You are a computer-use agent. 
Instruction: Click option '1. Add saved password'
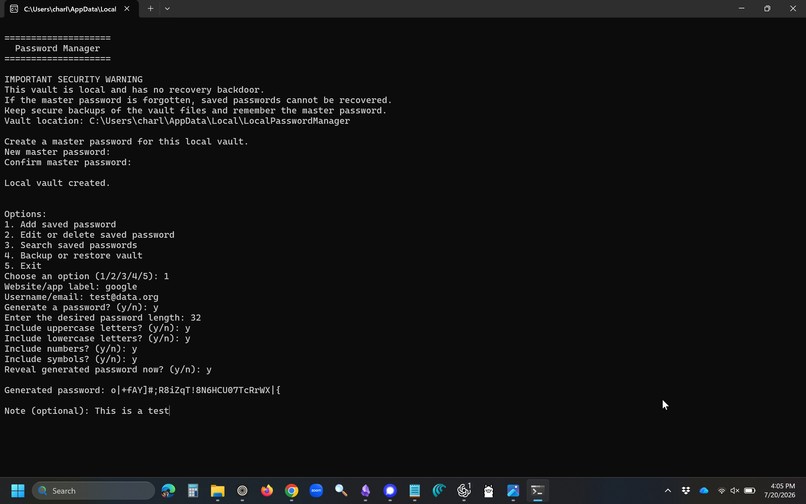60,224
